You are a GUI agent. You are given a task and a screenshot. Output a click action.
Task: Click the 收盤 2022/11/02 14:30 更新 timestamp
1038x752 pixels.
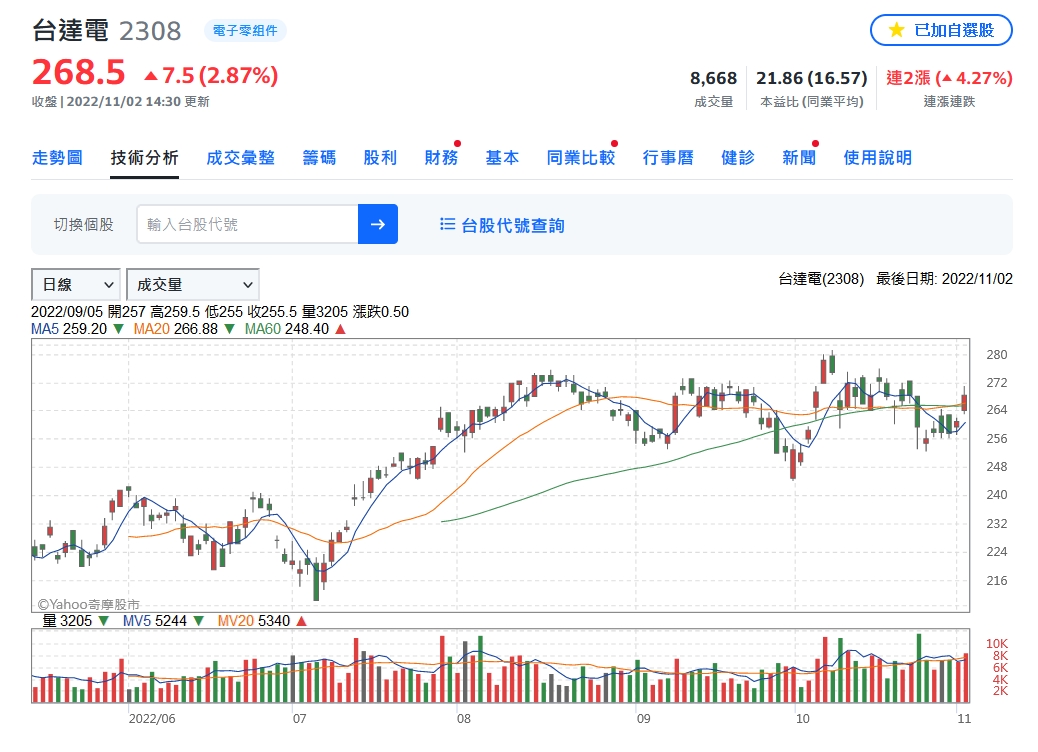[x=120, y=101]
